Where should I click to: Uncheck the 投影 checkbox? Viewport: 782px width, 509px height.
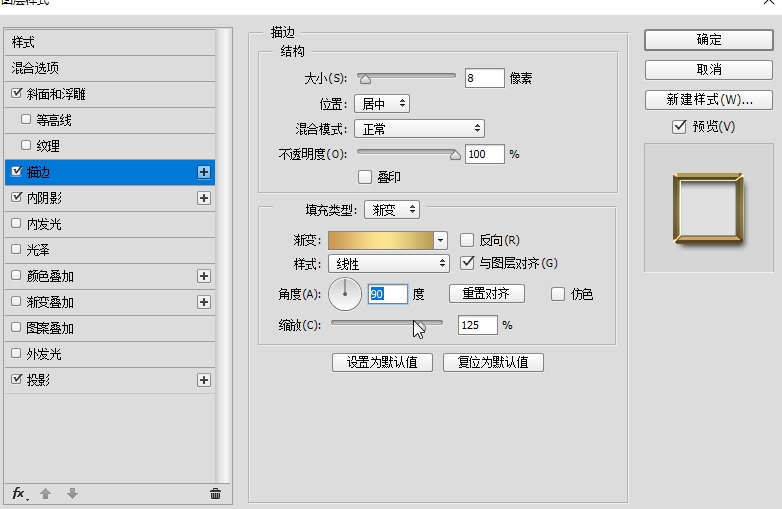click(16, 379)
